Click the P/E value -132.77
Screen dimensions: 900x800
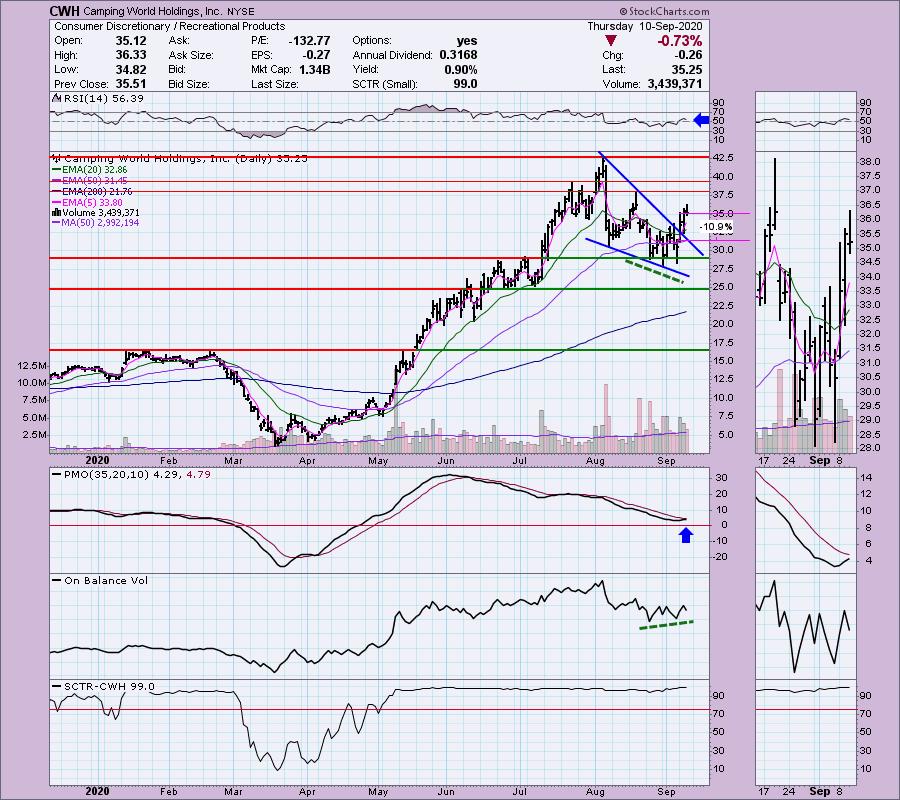tap(309, 41)
